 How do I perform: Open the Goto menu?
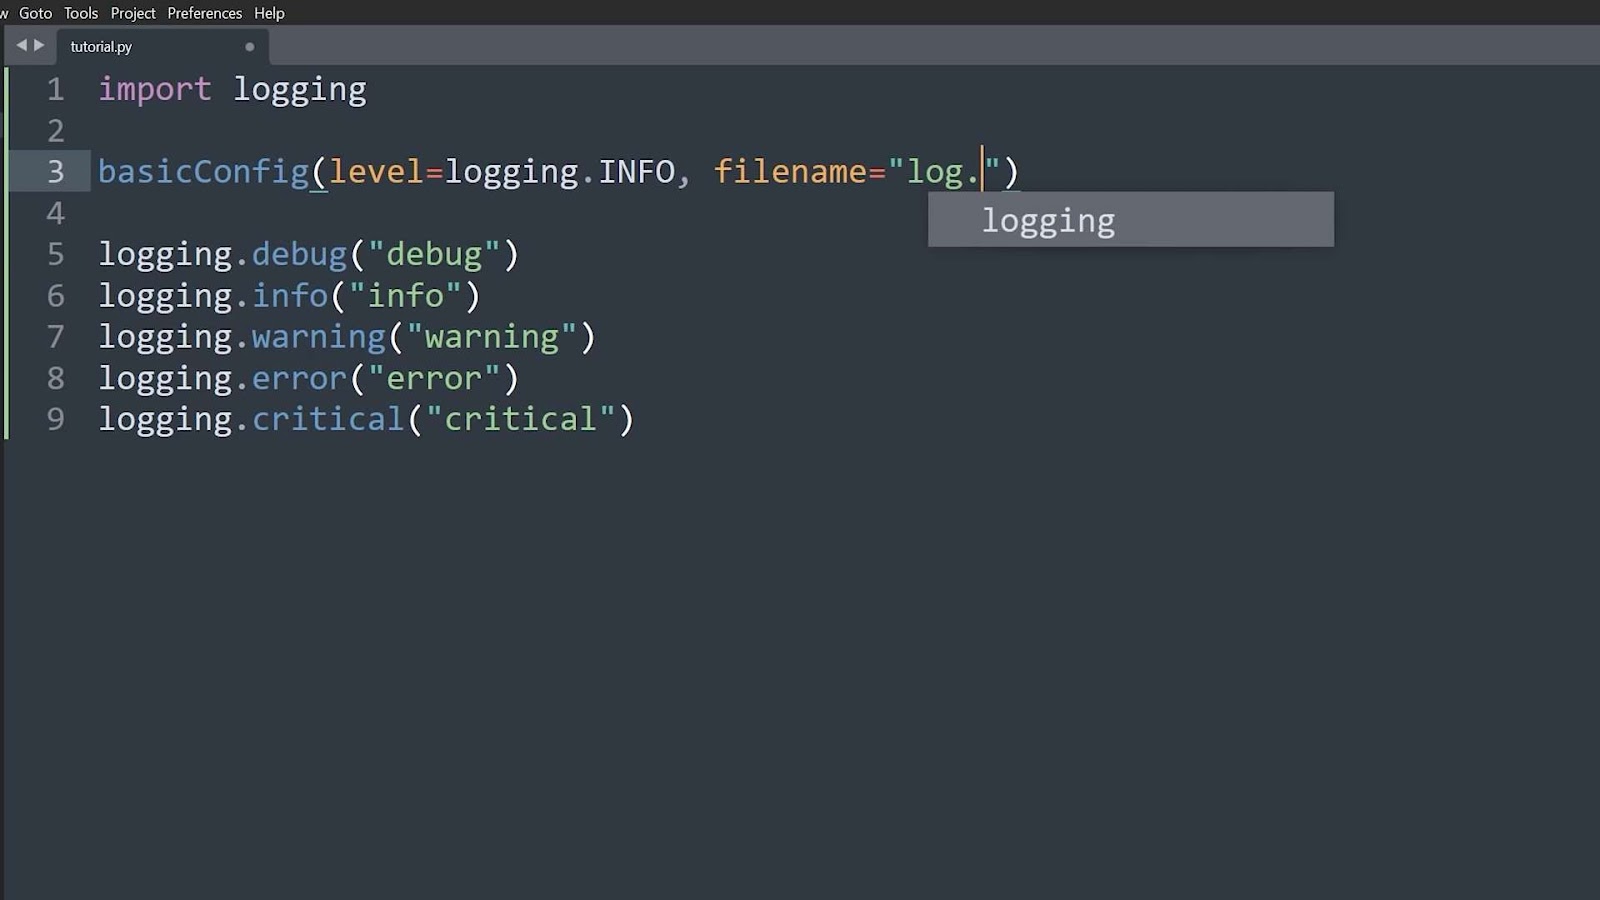tap(34, 13)
